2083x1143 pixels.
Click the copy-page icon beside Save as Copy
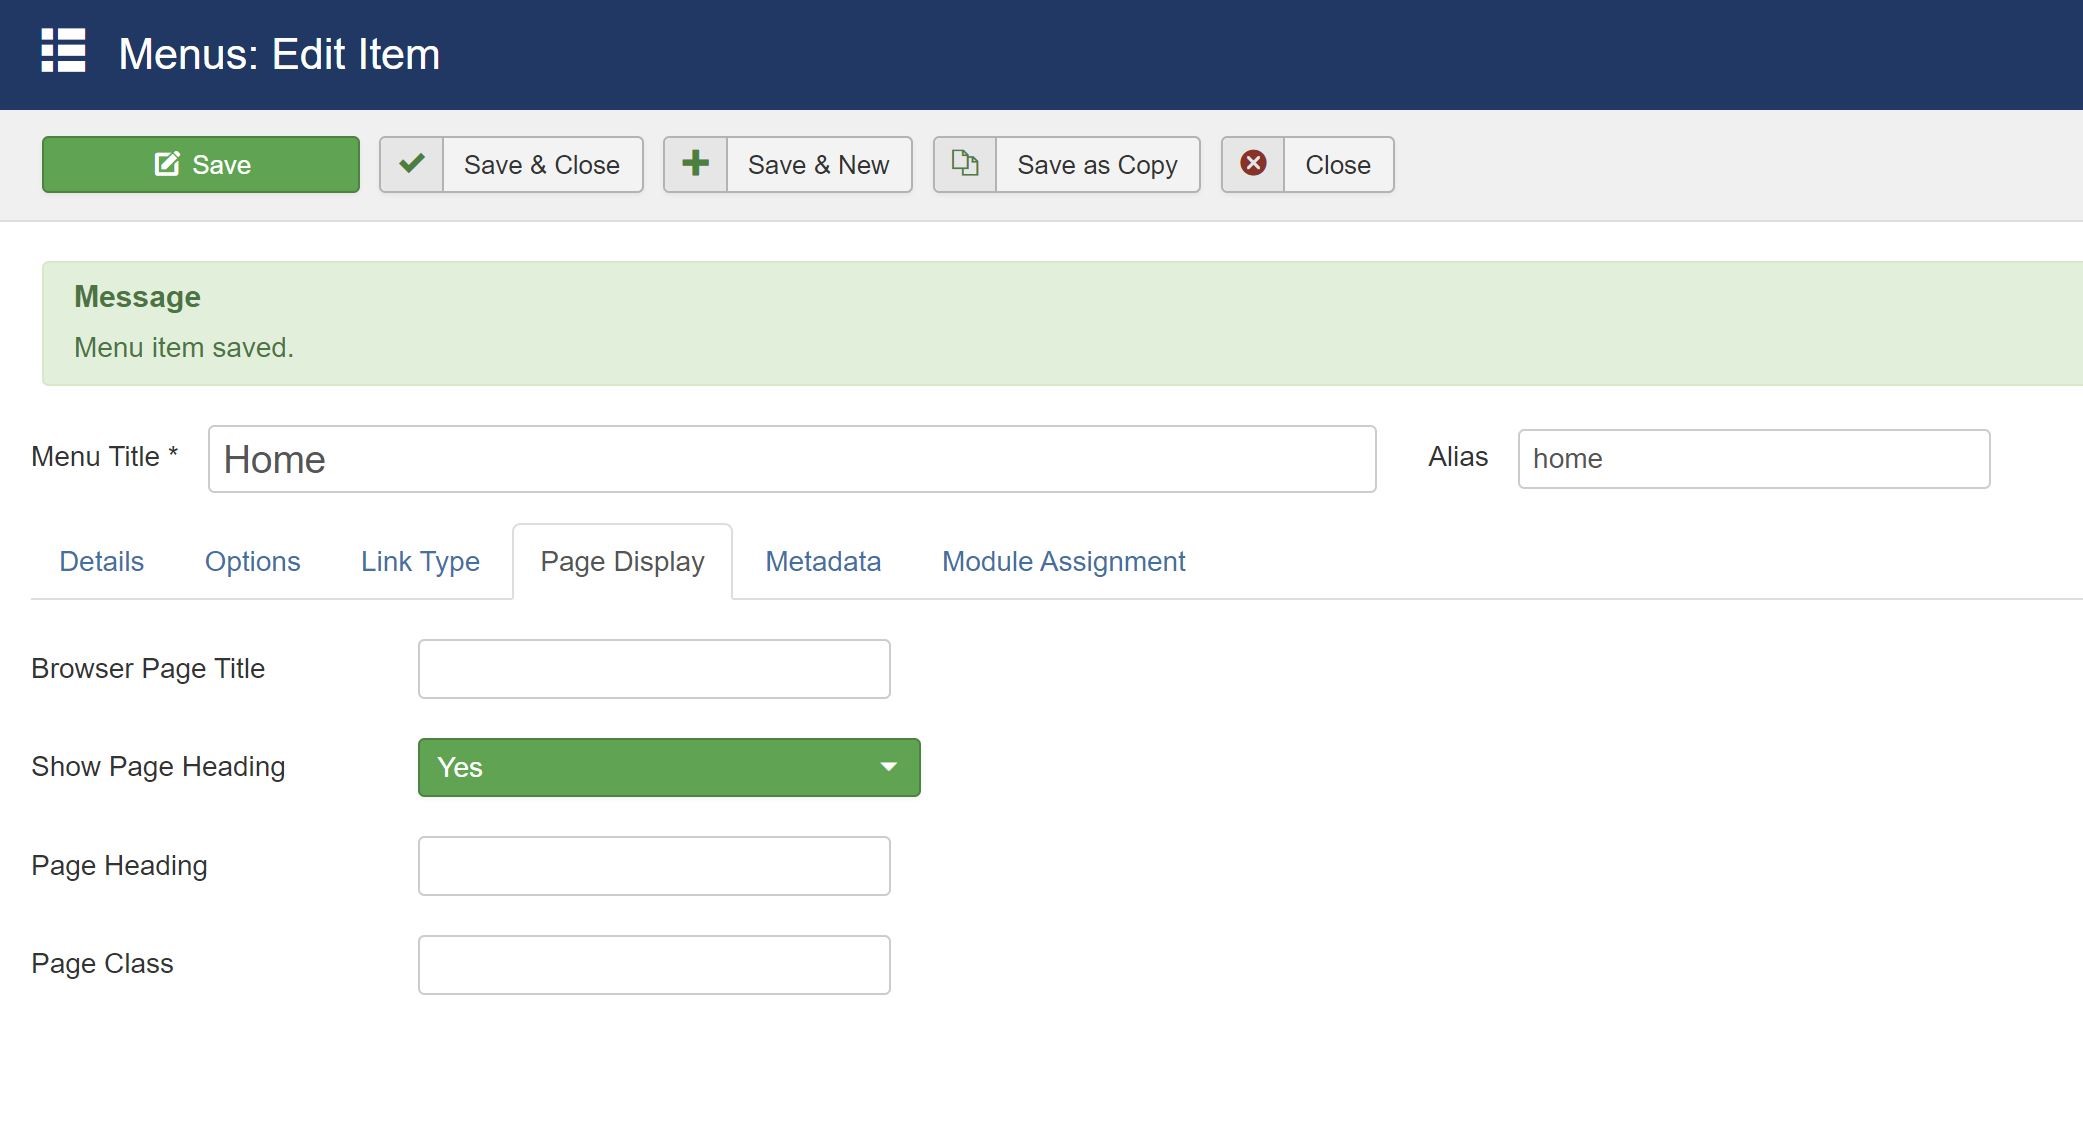(964, 164)
